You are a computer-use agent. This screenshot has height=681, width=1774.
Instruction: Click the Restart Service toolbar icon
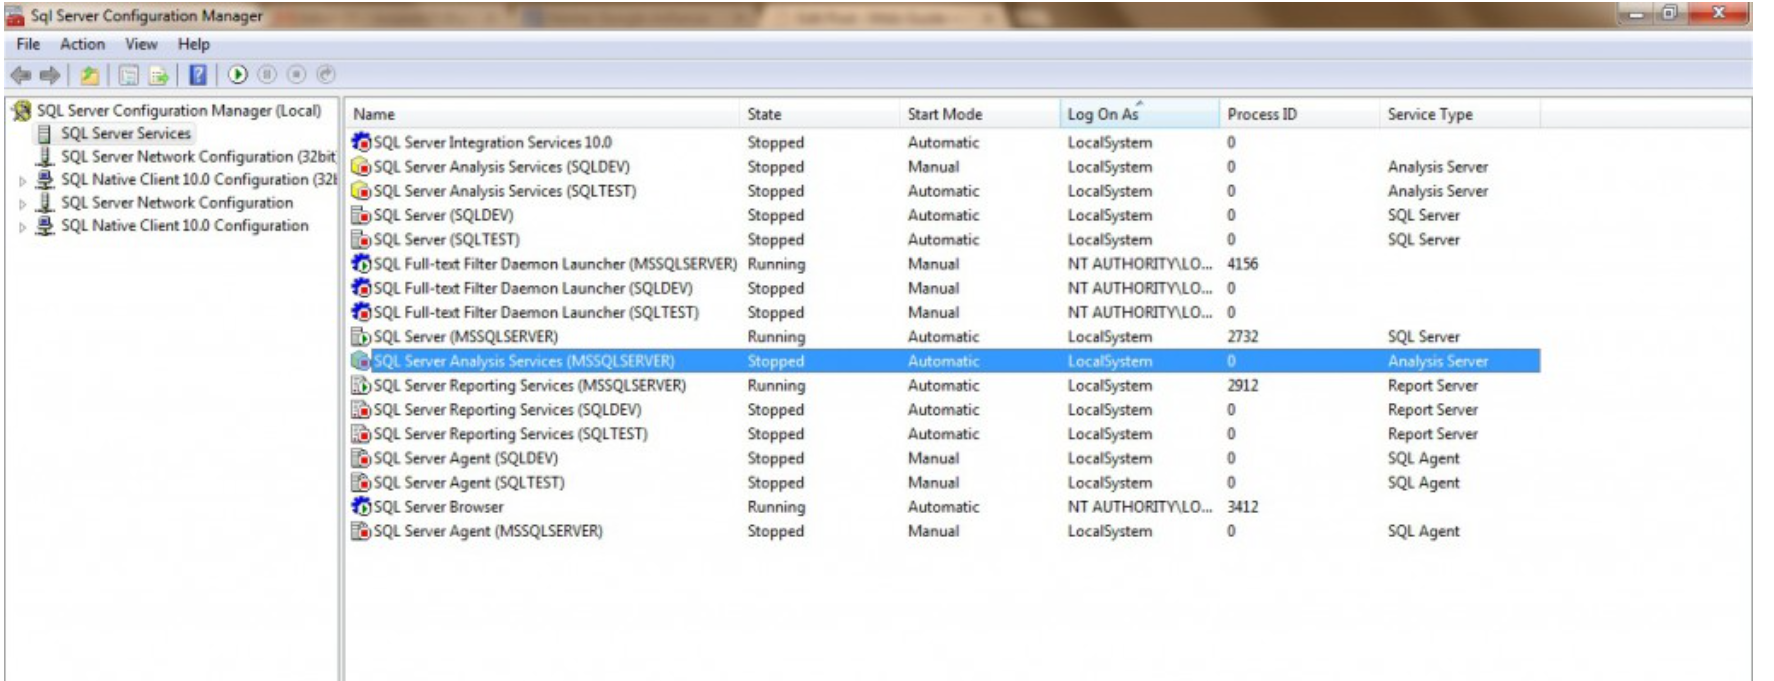326,74
